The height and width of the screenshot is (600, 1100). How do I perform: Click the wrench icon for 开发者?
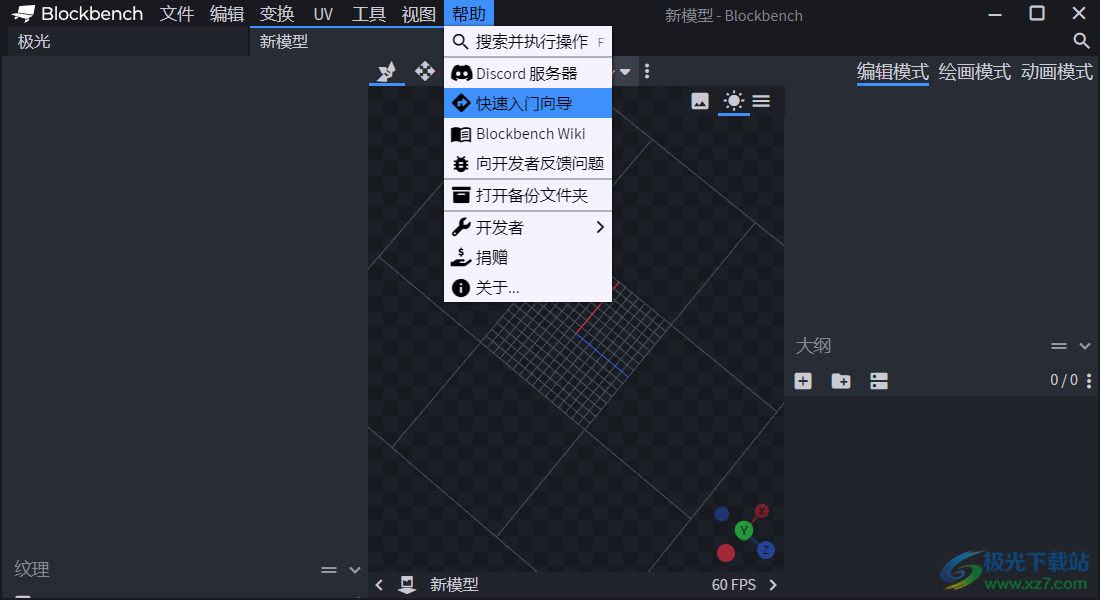coord(461,227)
